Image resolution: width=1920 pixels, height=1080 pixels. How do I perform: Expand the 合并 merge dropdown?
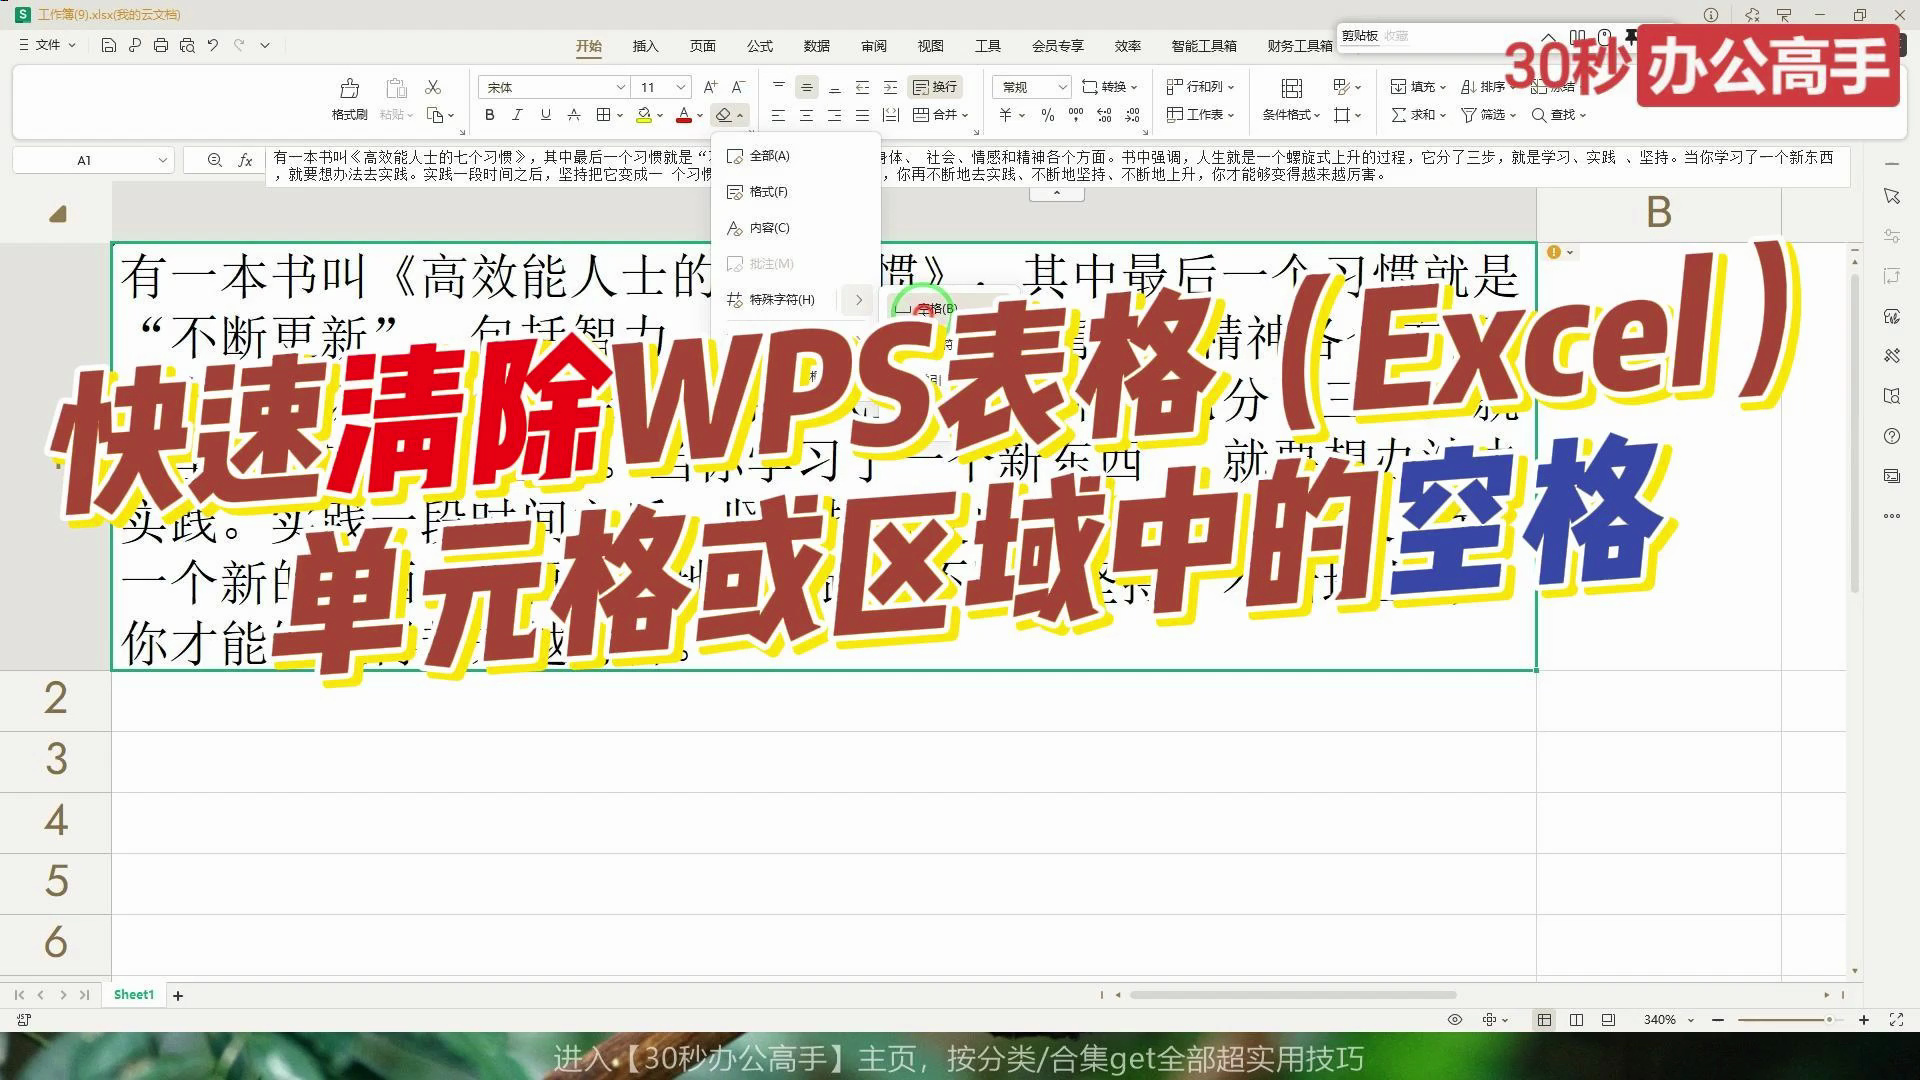964,115
